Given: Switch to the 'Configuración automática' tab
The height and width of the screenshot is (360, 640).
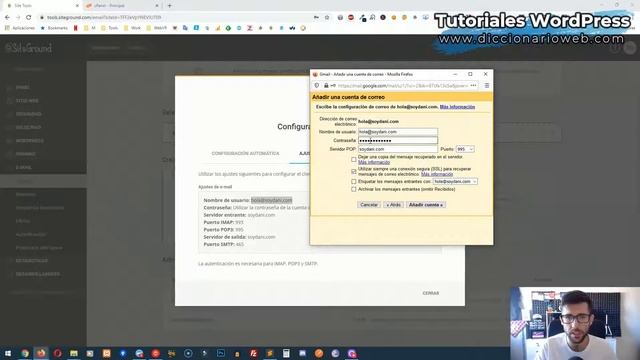Looking at the screenshot, I should point(245,153).
